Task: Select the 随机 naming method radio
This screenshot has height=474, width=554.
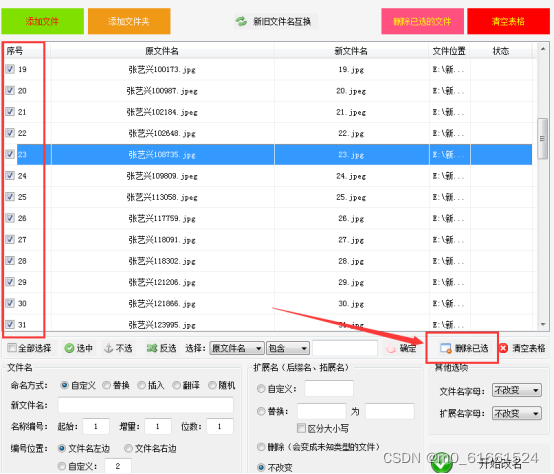Action: (x=212, y=385)
